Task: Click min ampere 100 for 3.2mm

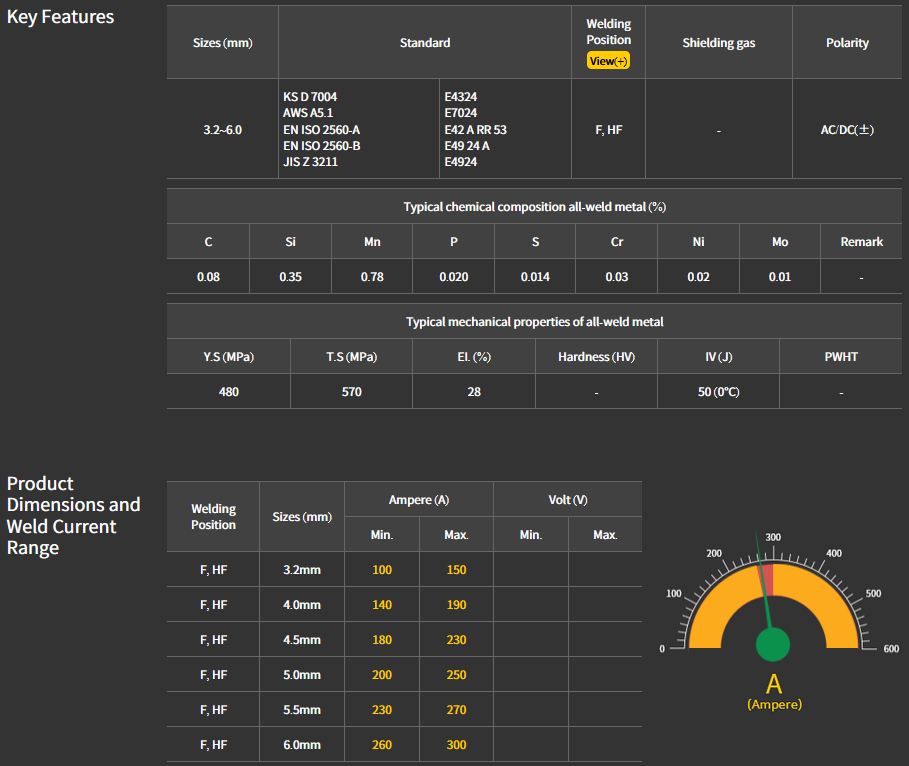Action: click(382, 570)
